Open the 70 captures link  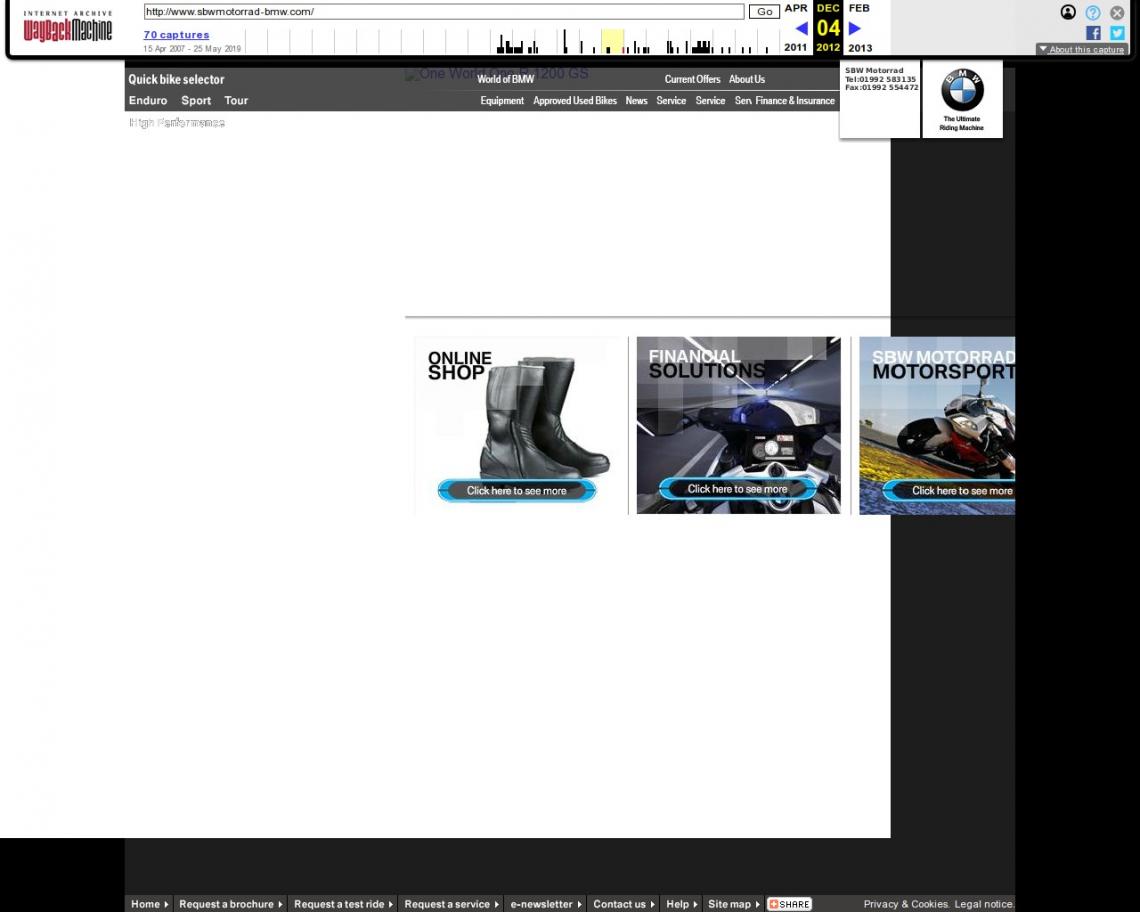coord(176,35)
